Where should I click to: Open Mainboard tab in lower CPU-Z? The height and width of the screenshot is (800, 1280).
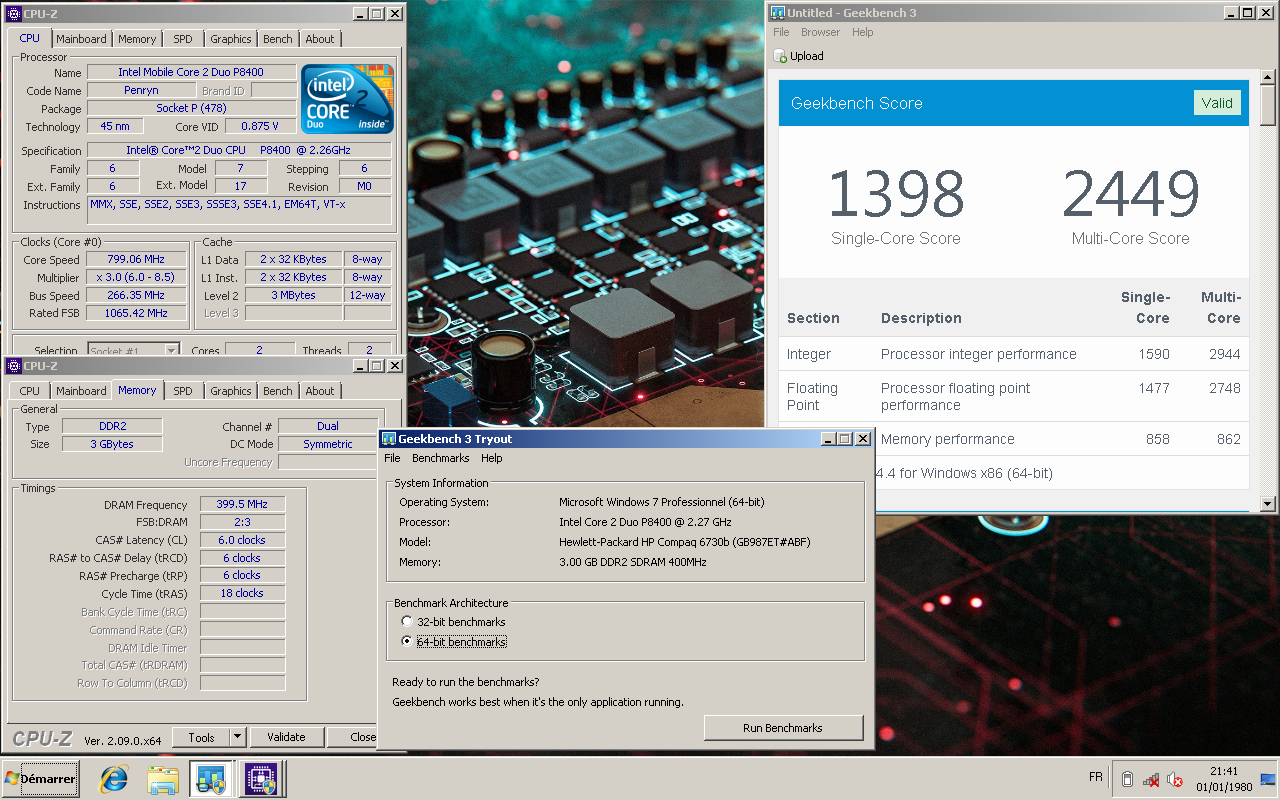[81, 391]
